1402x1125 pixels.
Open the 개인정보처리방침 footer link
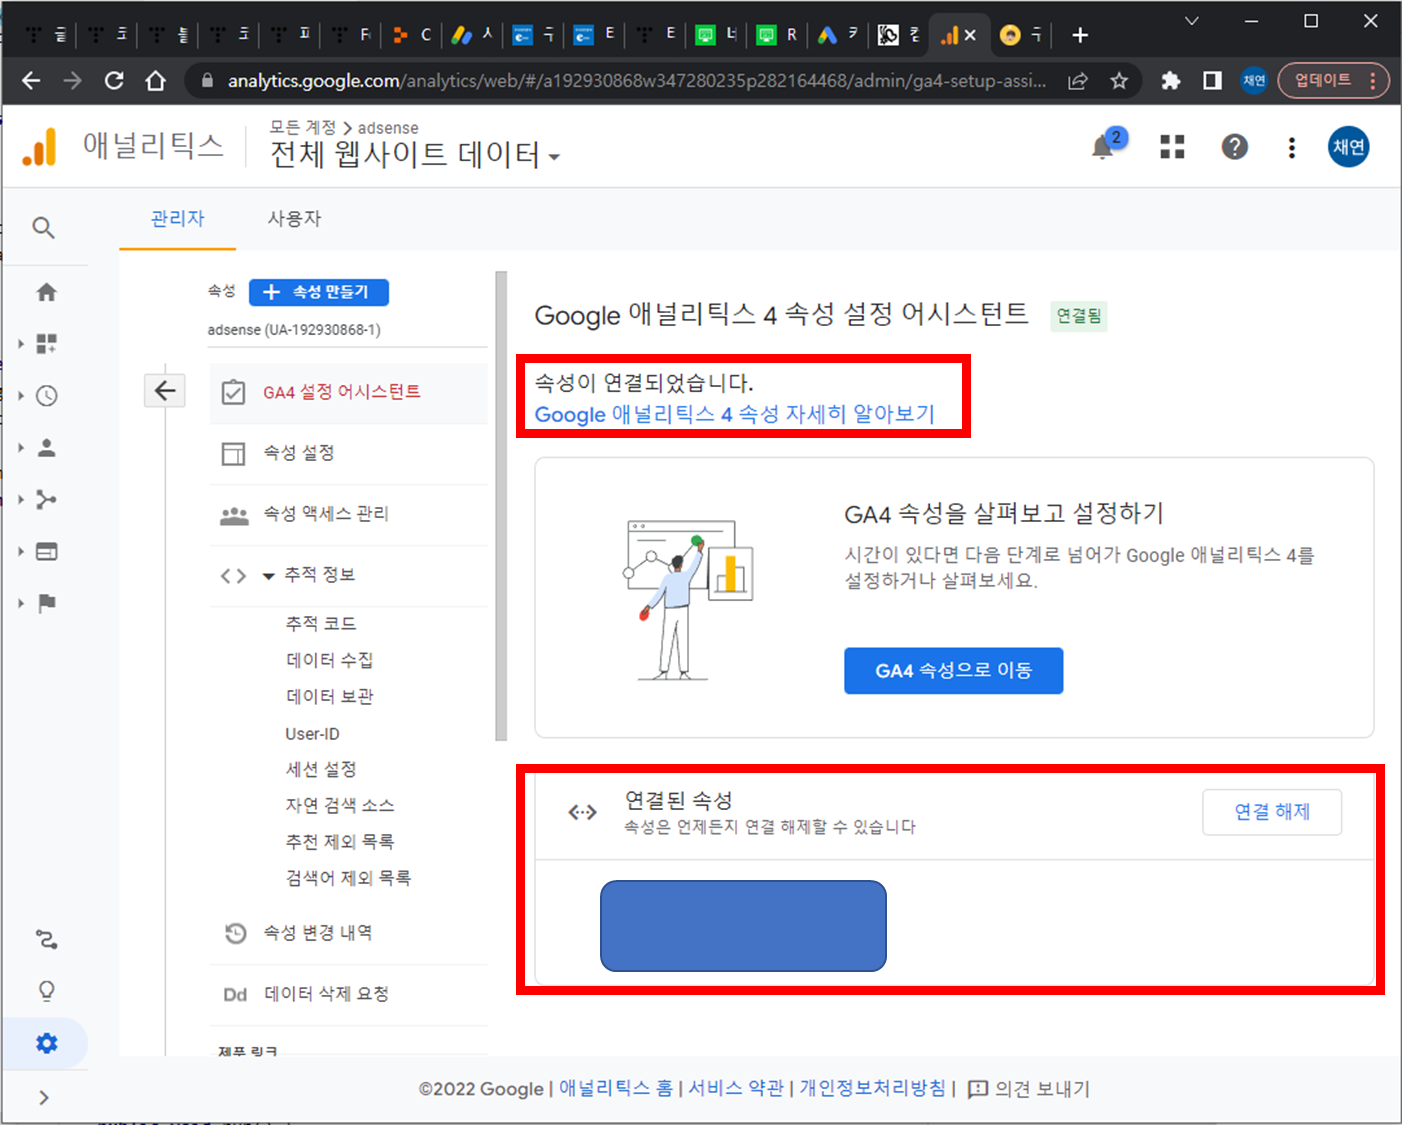point(873,1088)
